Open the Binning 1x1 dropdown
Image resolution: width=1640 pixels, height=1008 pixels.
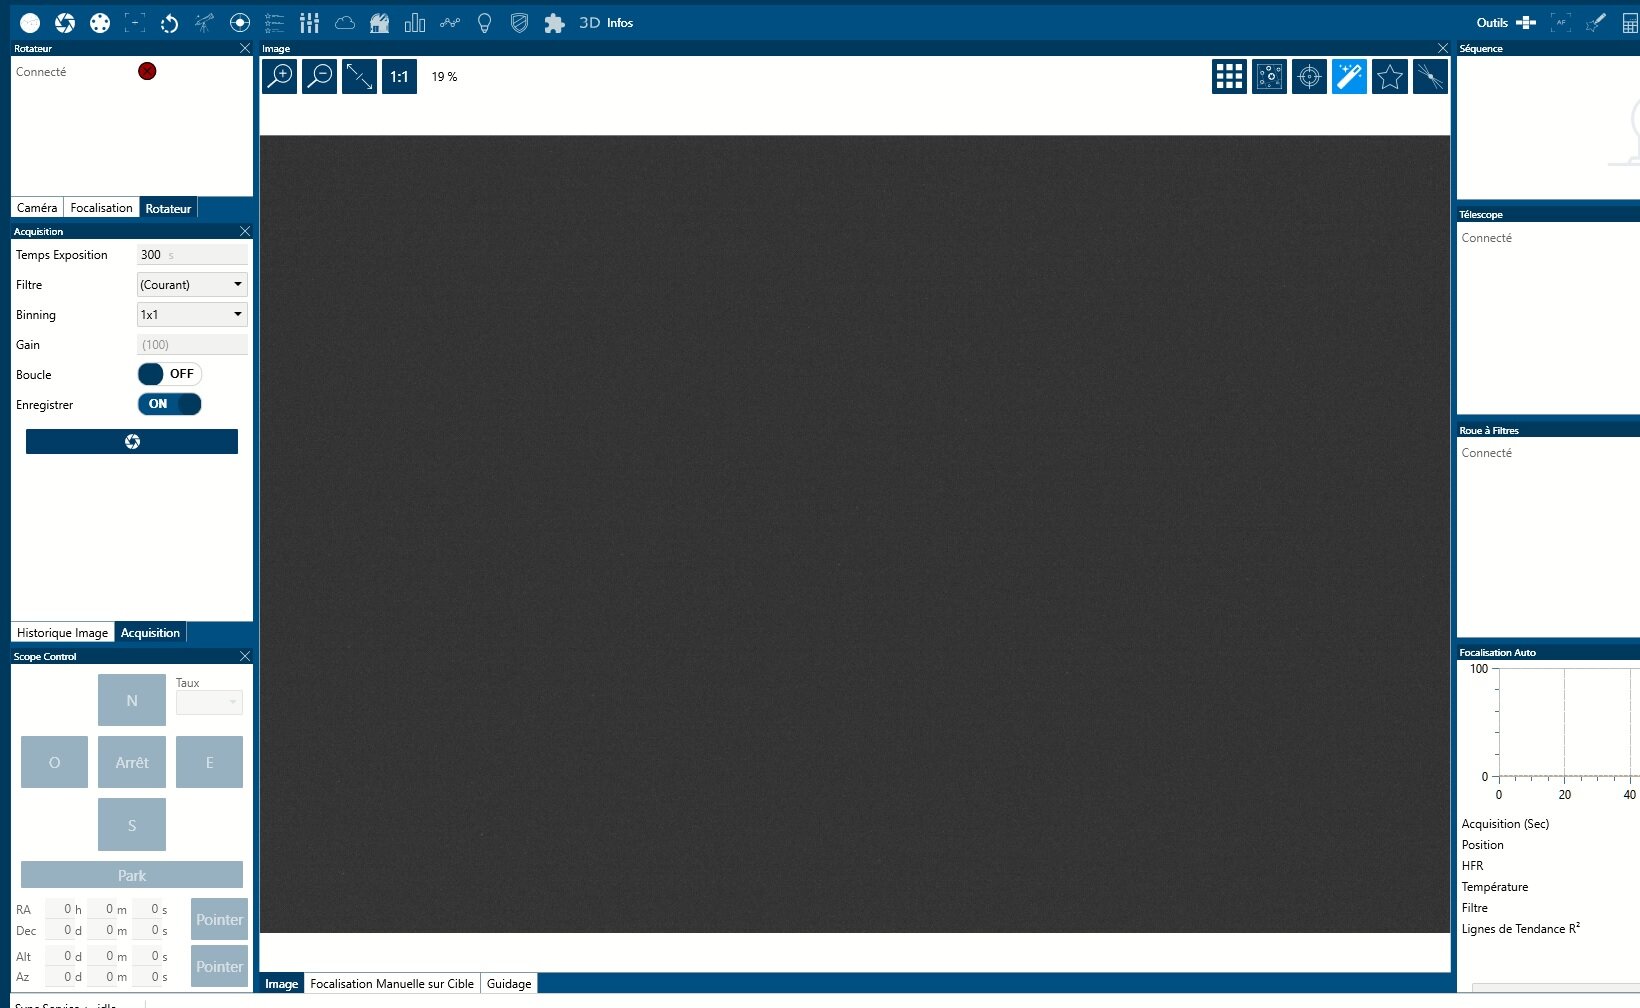point(192,315)
